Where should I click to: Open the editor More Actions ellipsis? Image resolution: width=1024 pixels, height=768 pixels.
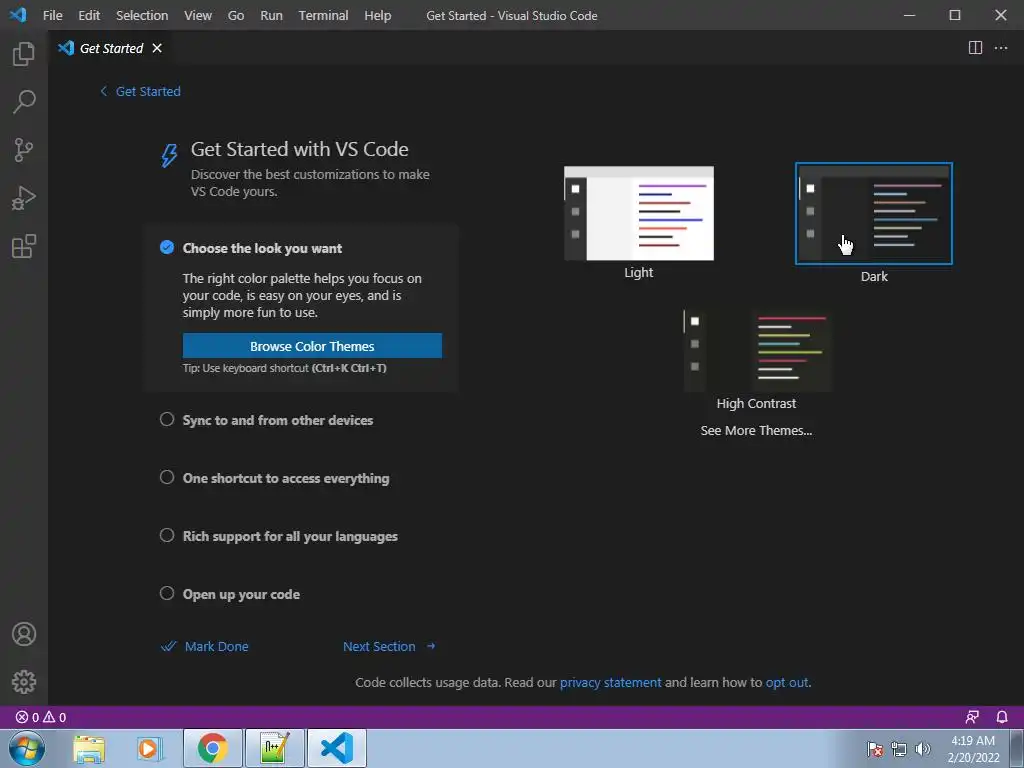tap(1000, 48)
